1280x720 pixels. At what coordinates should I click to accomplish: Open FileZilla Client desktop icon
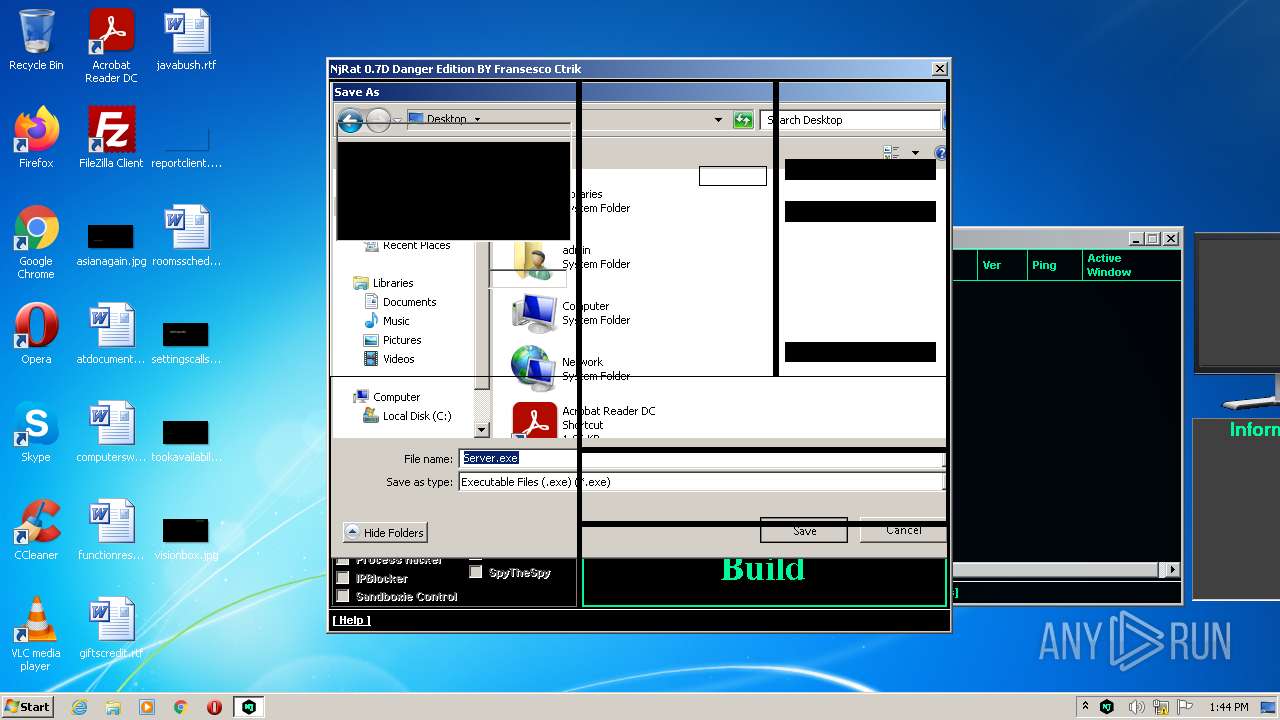tap(111, 138)
